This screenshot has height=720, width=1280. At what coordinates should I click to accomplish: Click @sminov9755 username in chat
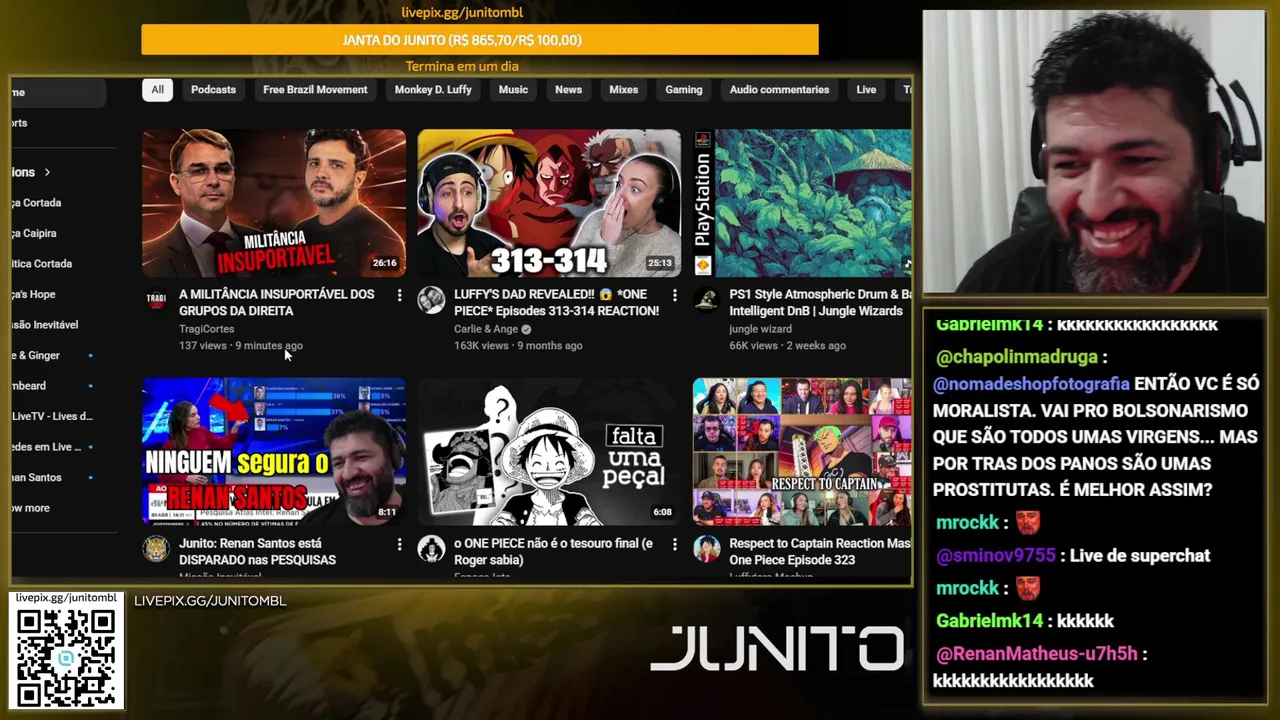point(995,556)
